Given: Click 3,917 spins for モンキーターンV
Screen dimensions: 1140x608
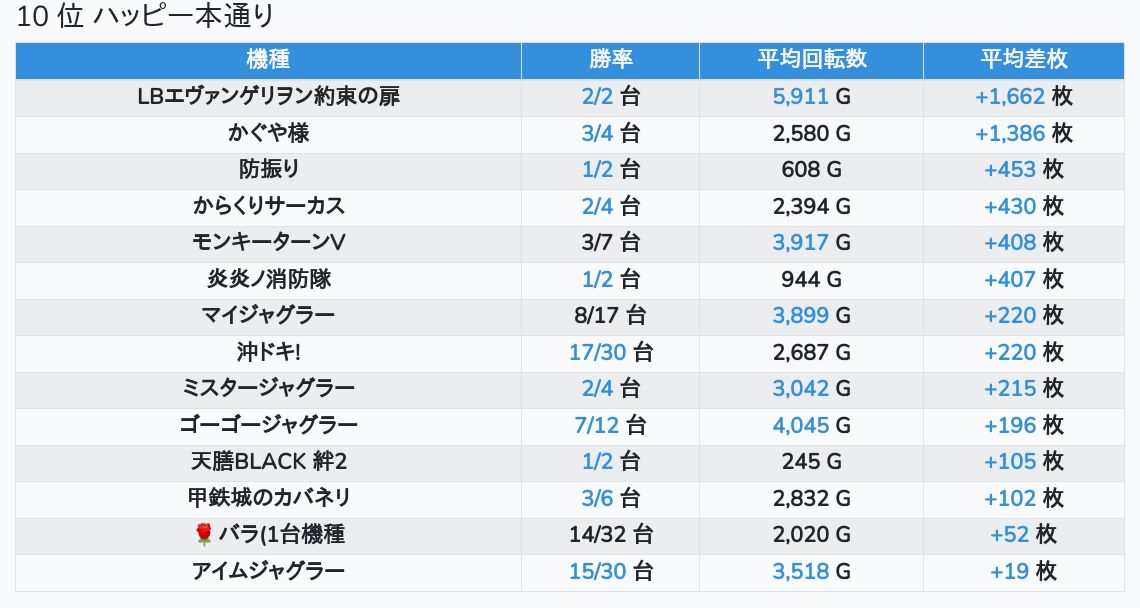Looking at the screenshot, I should (x=801, y=242).
